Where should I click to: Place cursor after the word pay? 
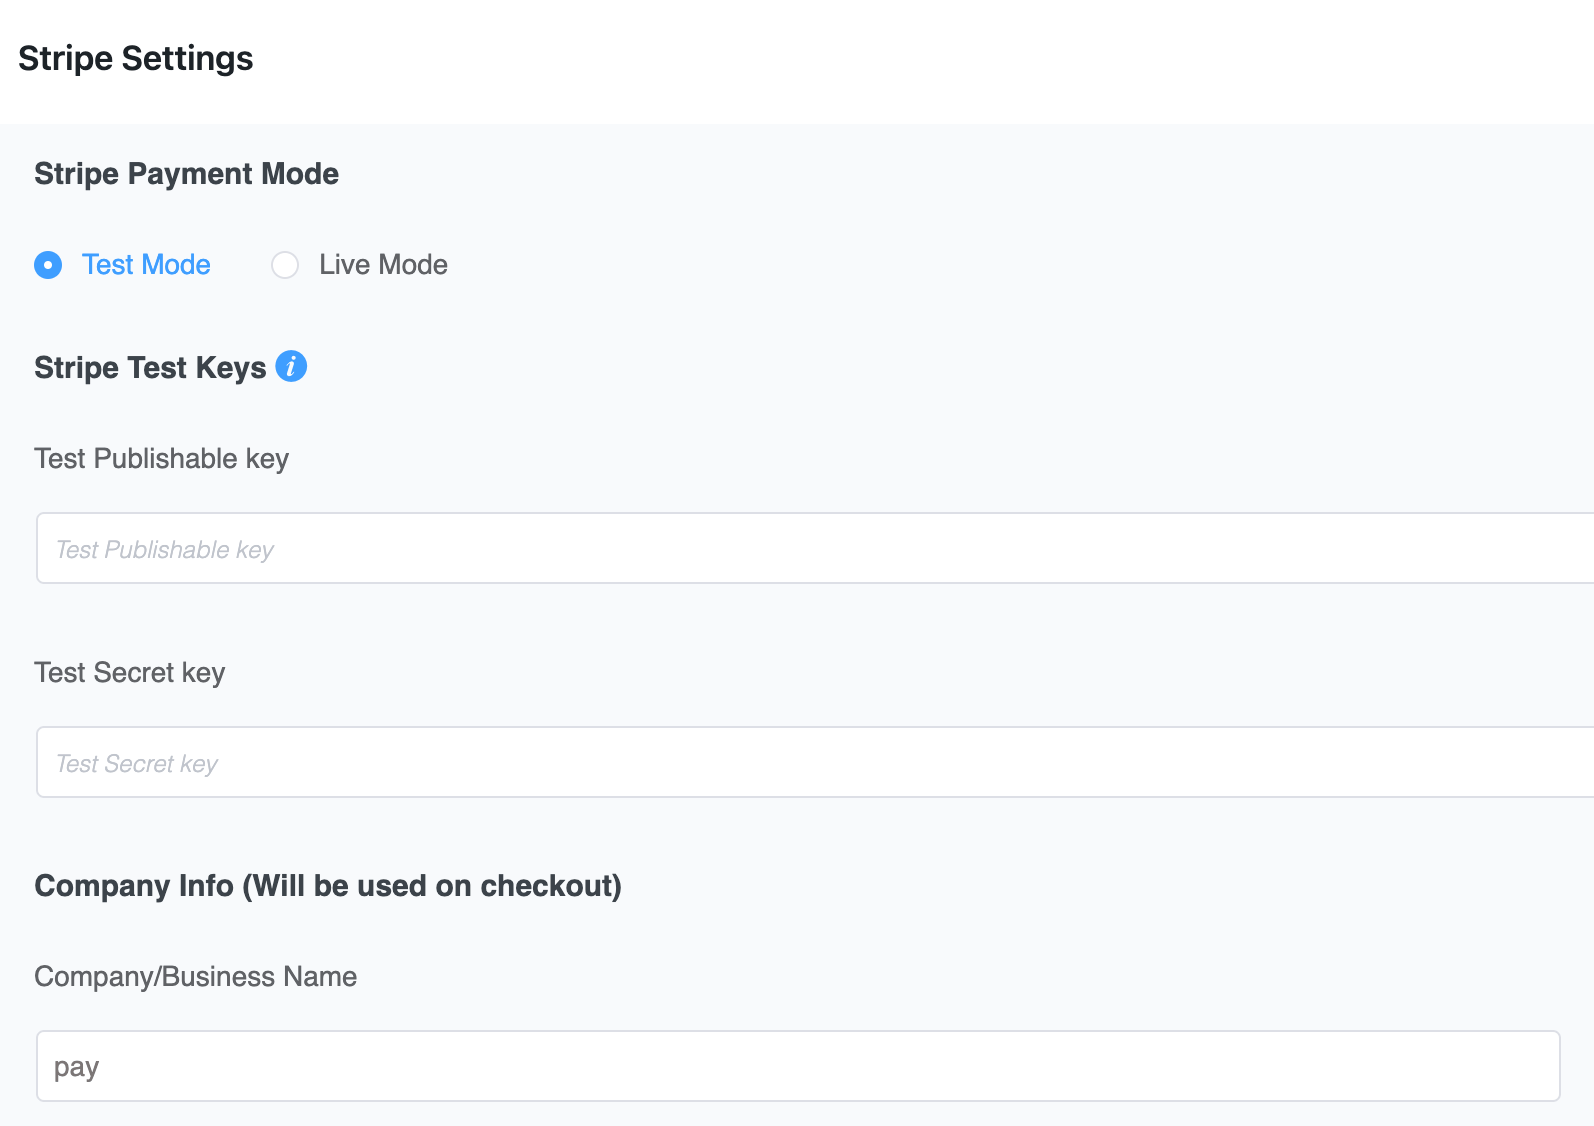pos(102,1067)
